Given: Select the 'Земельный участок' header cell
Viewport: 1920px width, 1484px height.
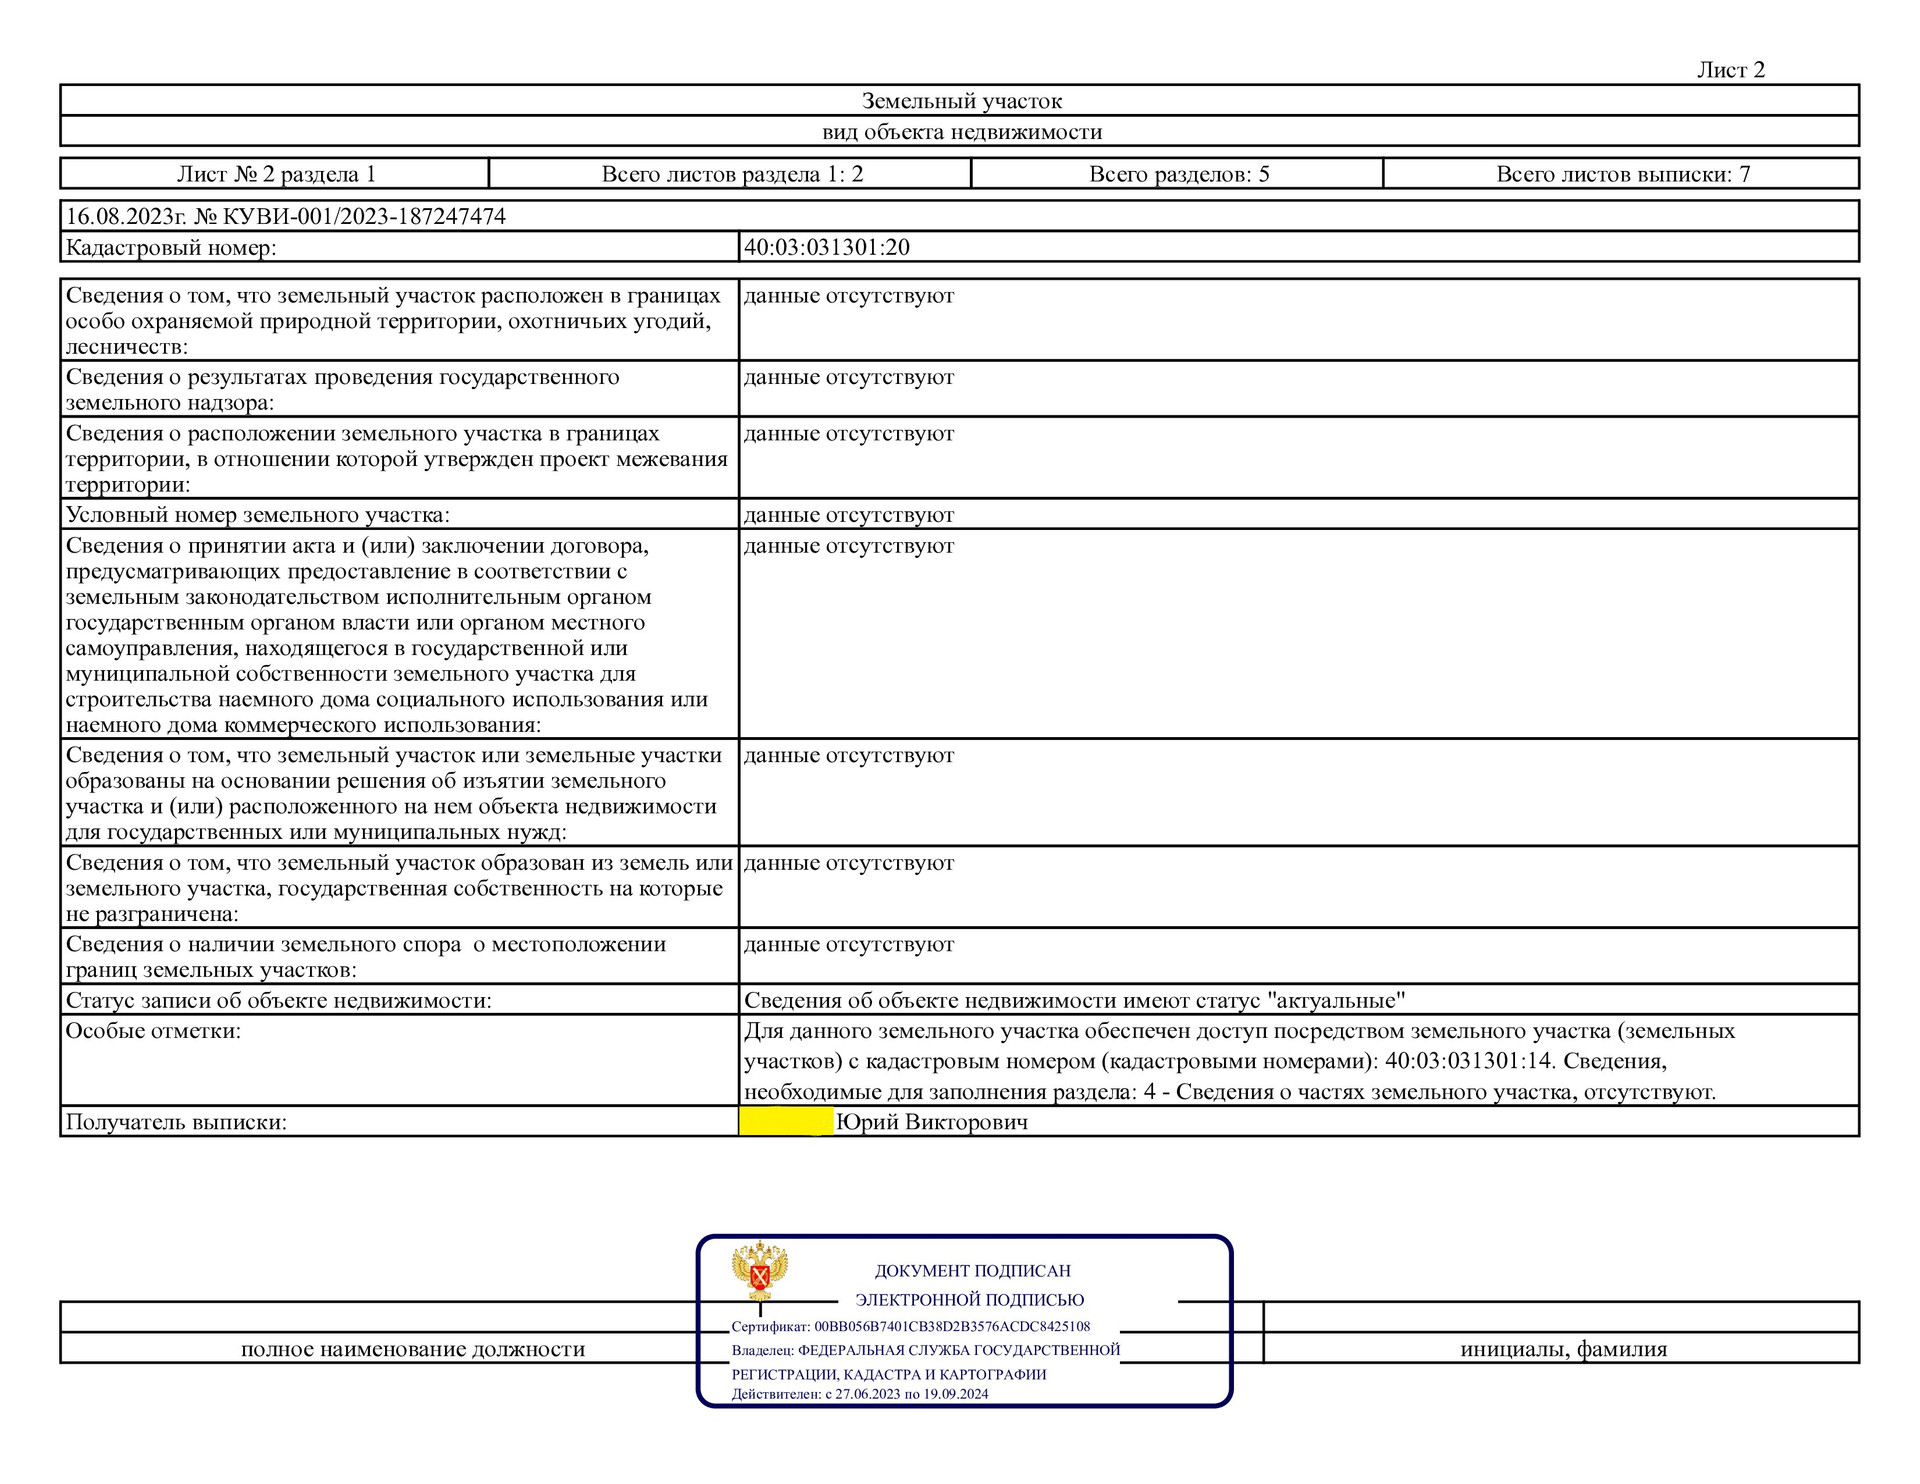Looking at the screenshot, I should [961, 101].
